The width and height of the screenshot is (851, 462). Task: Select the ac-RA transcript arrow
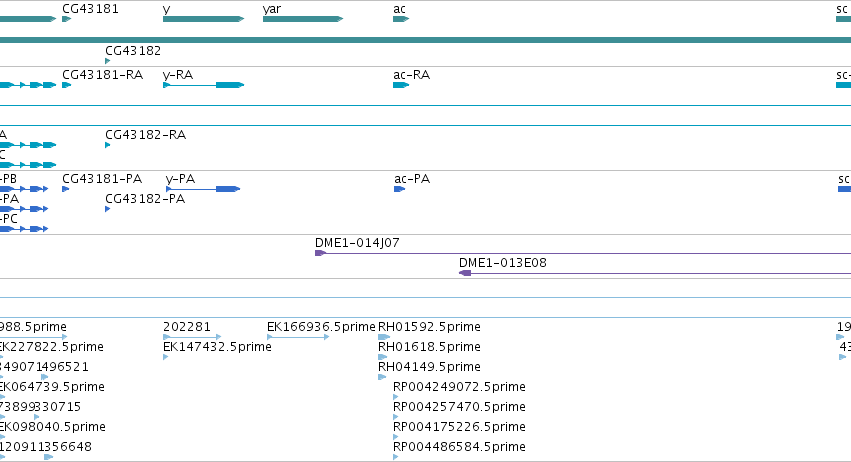point(401,85)
